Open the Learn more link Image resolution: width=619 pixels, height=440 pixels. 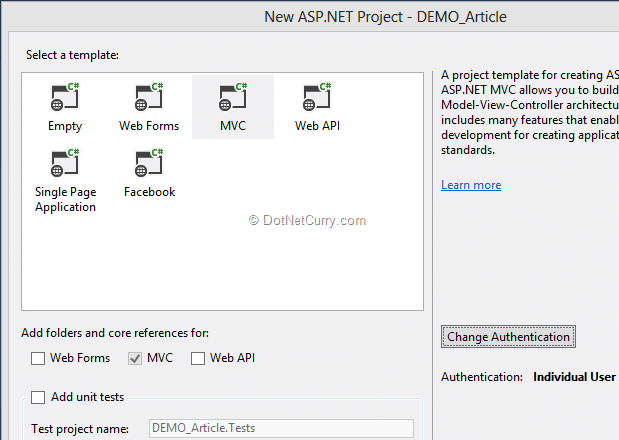coord(471,185)
